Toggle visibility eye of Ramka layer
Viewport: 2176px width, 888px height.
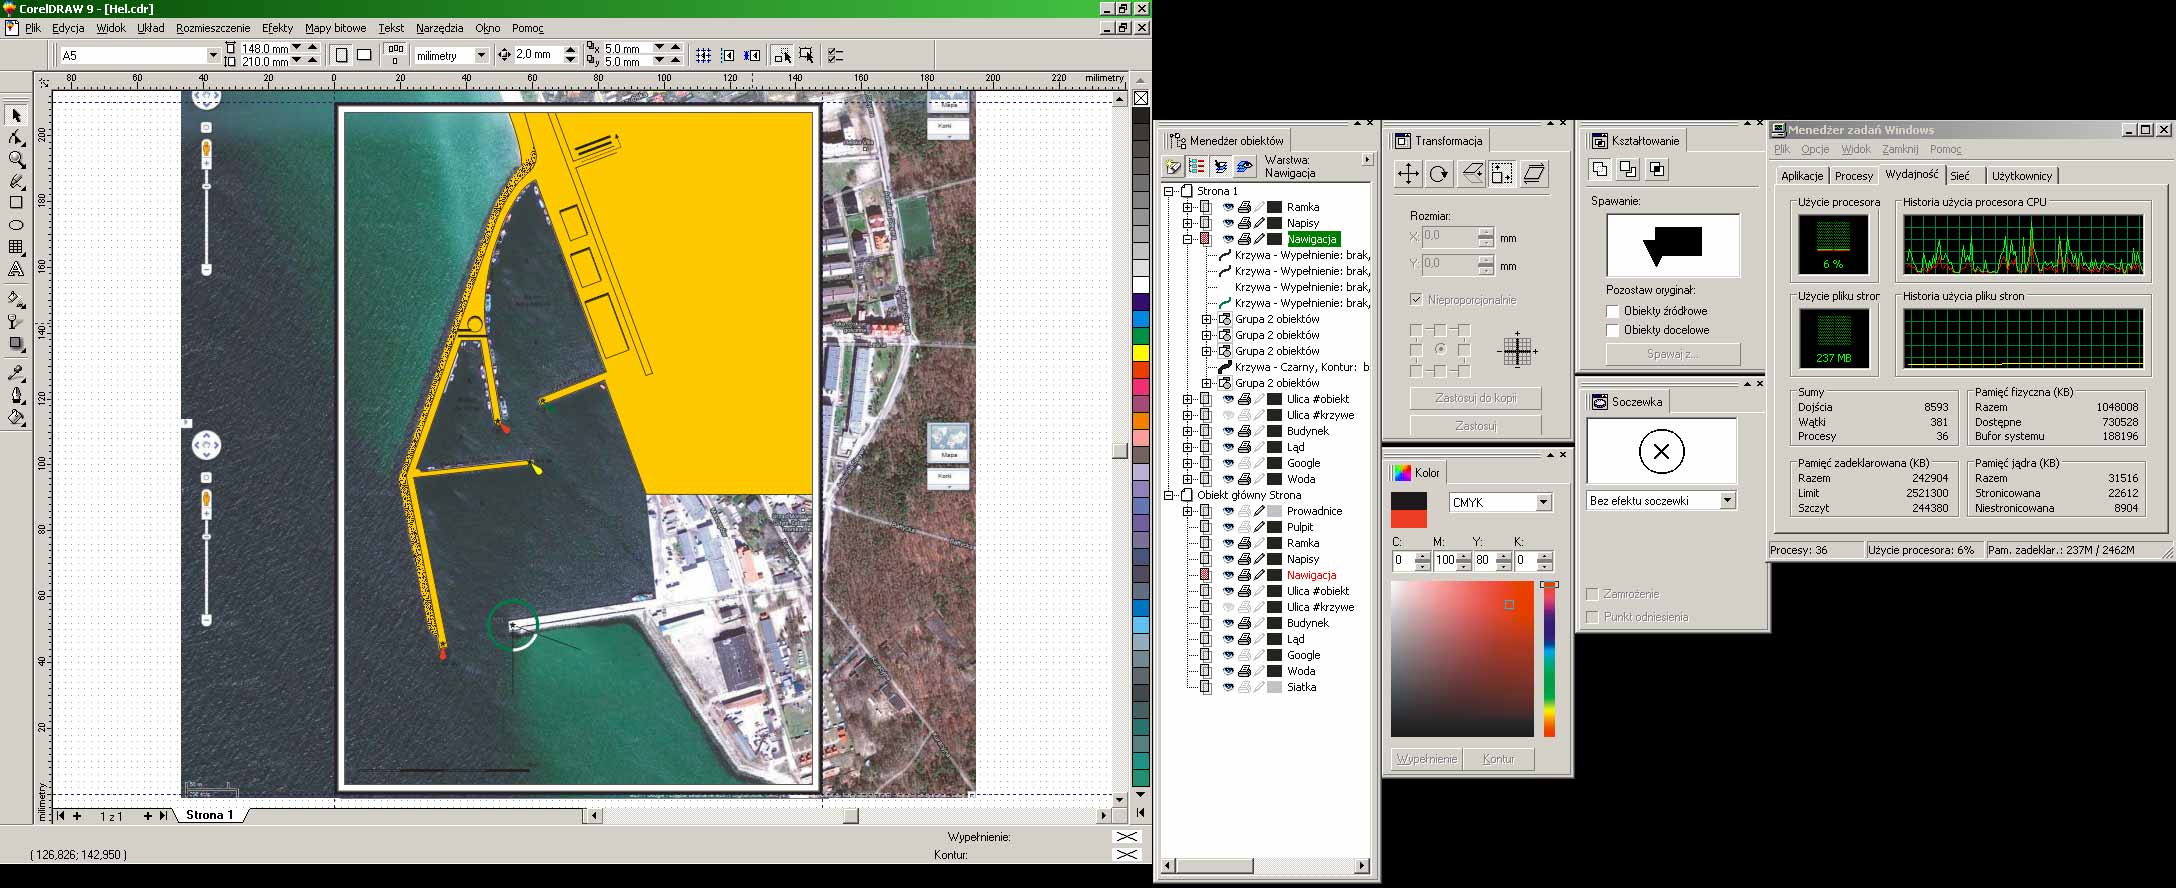pyautogui.click(x=1228, y=207)
